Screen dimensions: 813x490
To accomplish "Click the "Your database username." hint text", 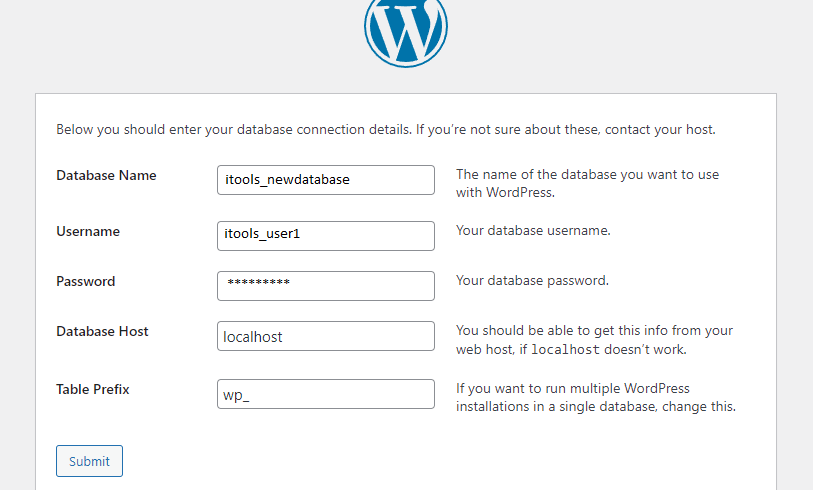I will [x=533, y=231].
